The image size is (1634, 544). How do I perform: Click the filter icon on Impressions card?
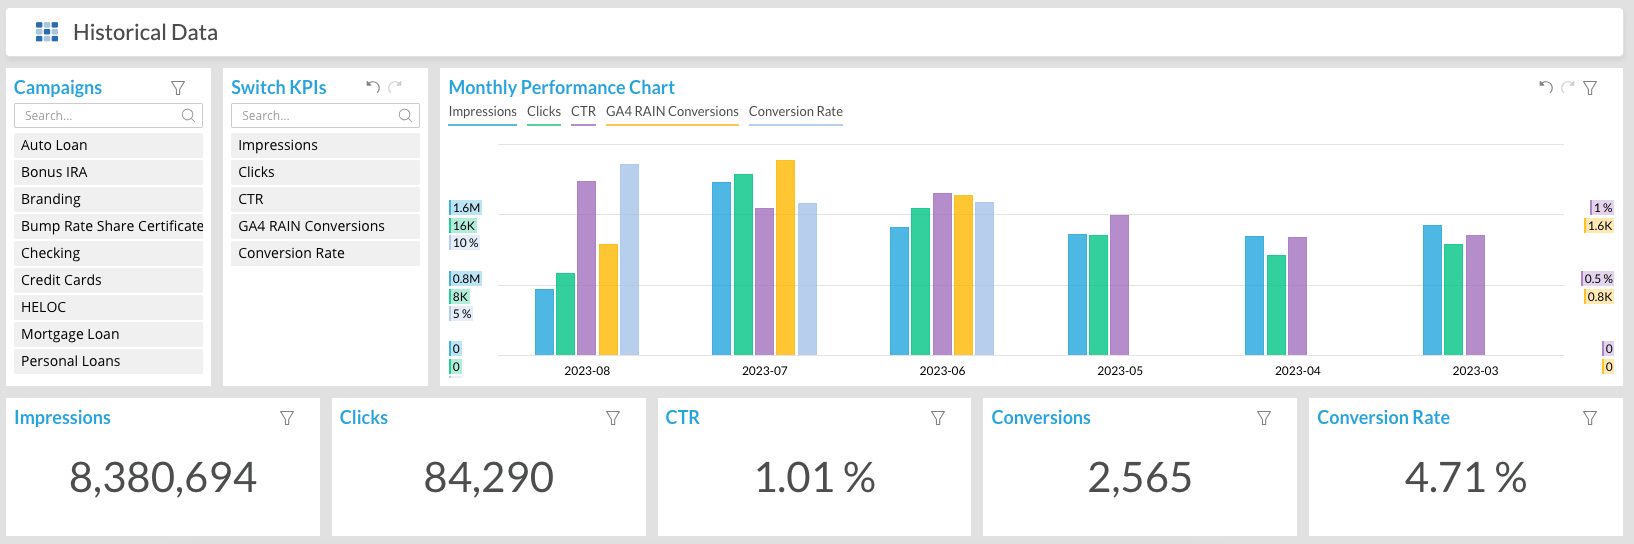[x=287, y=418]
